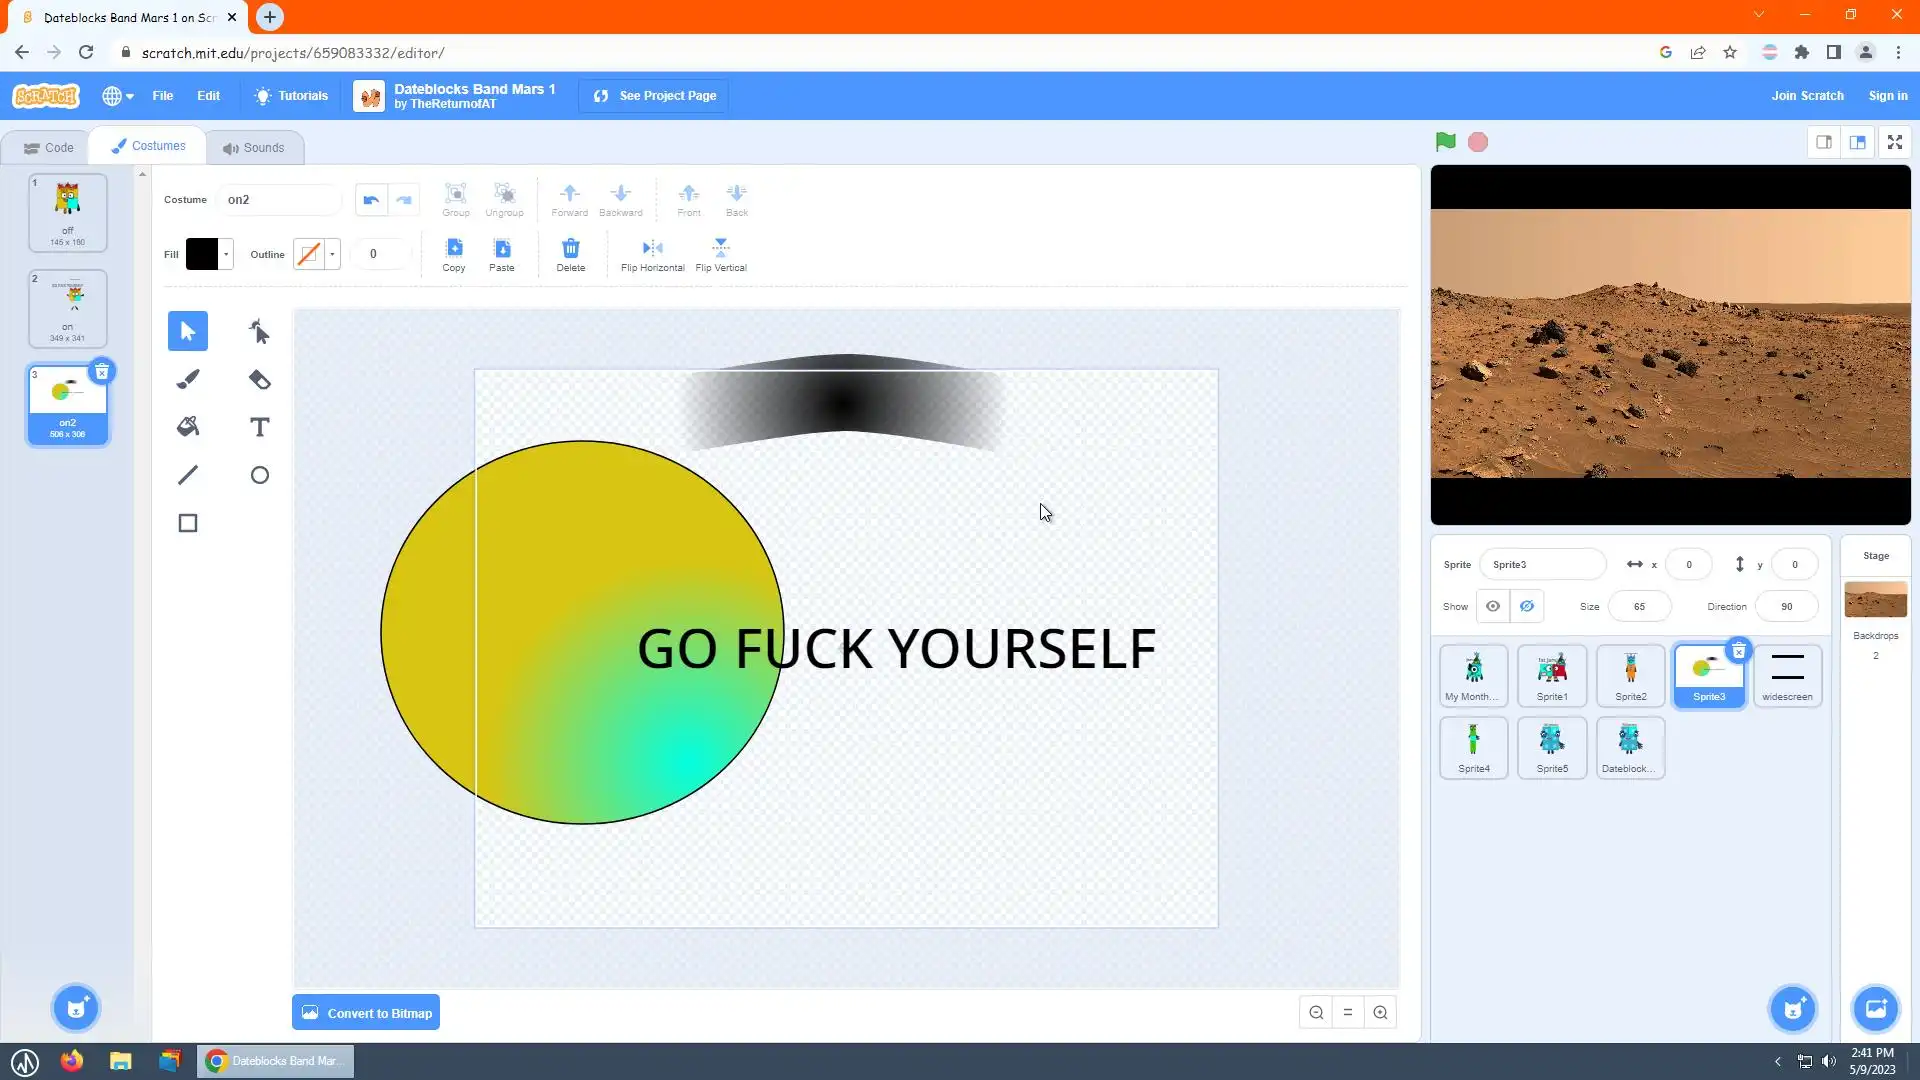Select the Eraser tool
Viewport: 1920px width, 1080px height.
click(259, 379)
